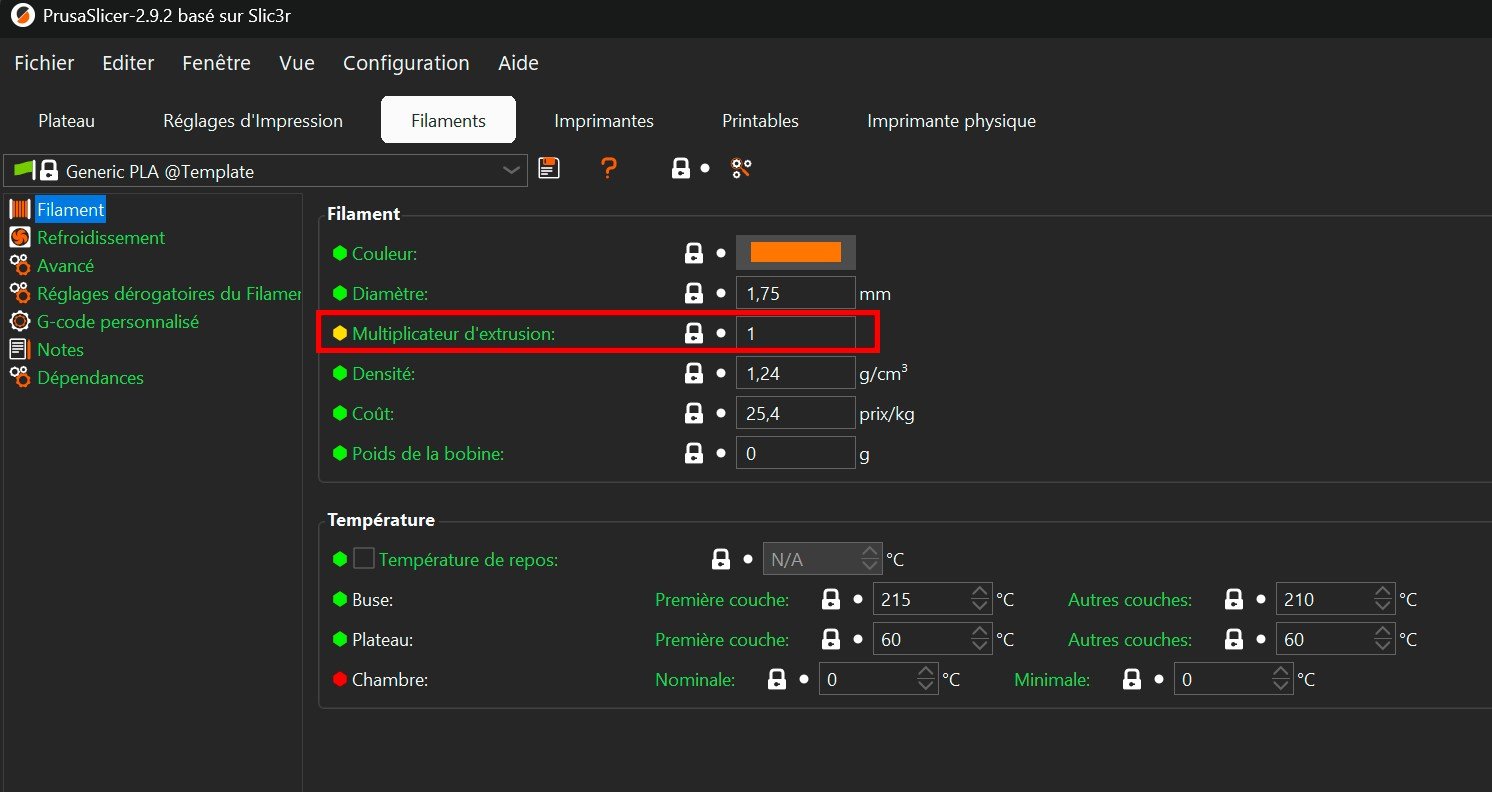Click the orange Couleur color swatch
Viewport: 1492px width, 792px height.
(x=796, y=253)
